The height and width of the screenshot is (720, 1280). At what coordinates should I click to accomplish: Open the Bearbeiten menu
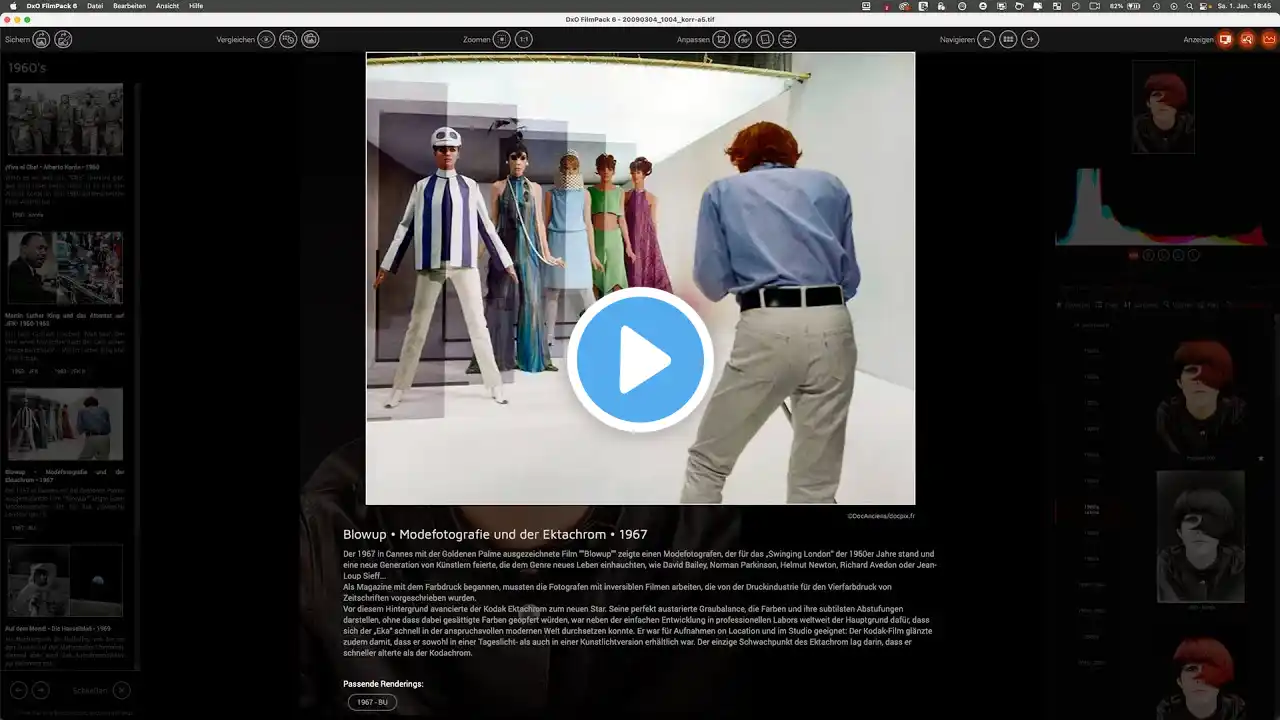[129, 6]
